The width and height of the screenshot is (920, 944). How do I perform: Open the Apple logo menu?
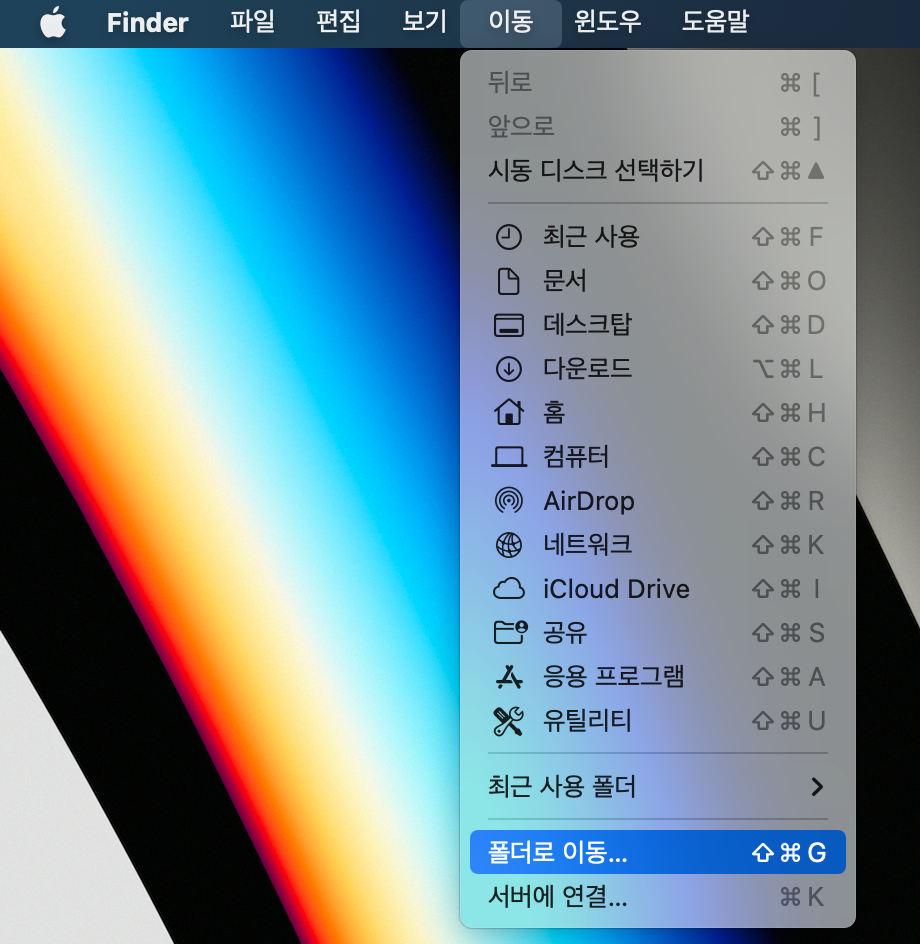click(53, 23)
